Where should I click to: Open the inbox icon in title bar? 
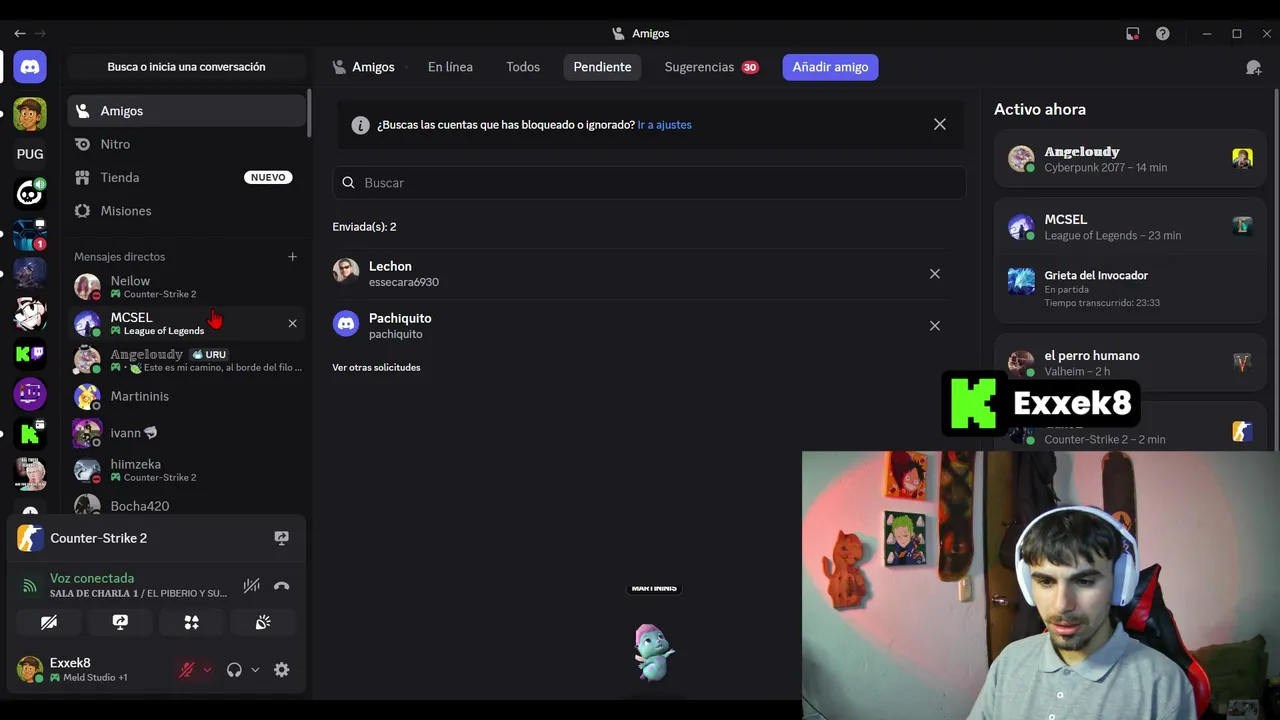(1132, 33)
